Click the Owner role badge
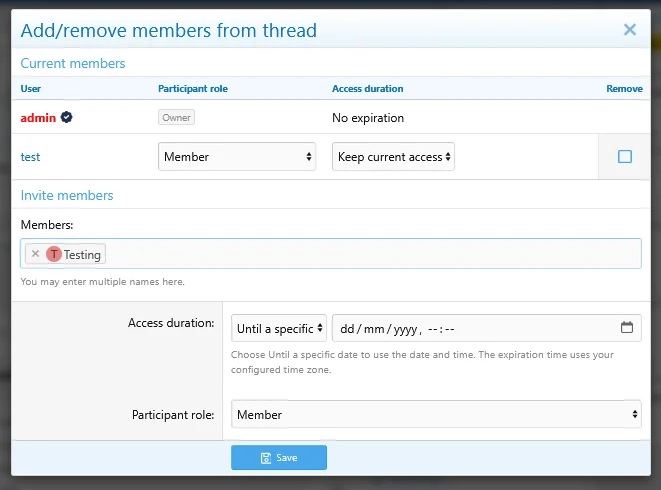This screenshot has height=490, width=661. click(x=177, y=117)
